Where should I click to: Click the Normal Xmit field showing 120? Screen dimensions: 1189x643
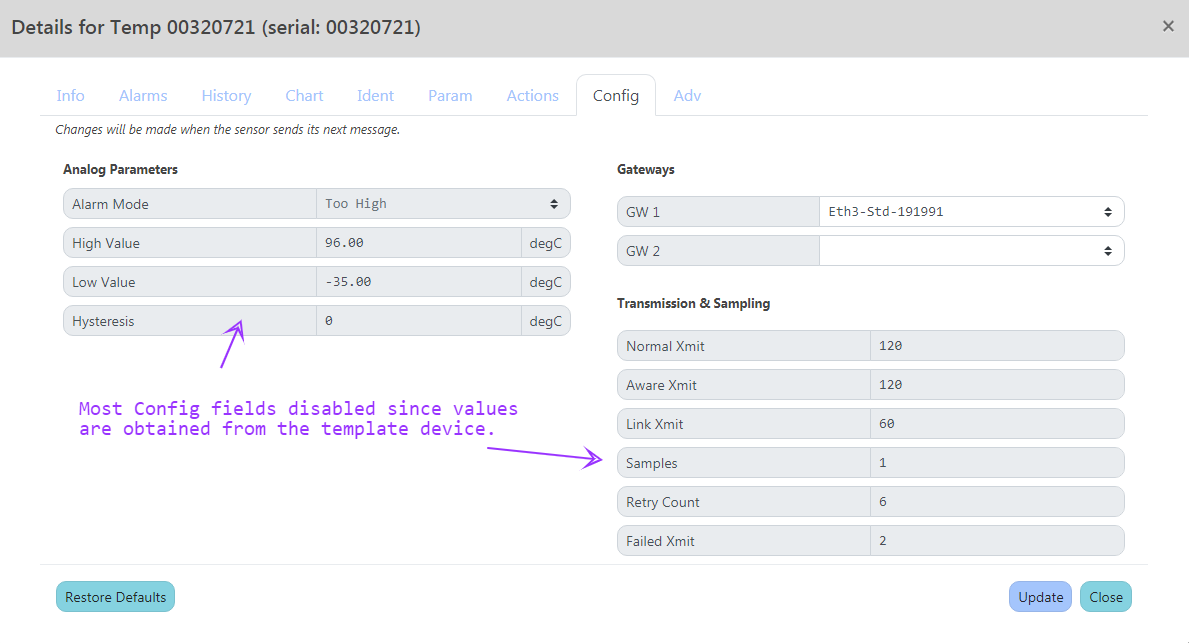pos(997,345)
